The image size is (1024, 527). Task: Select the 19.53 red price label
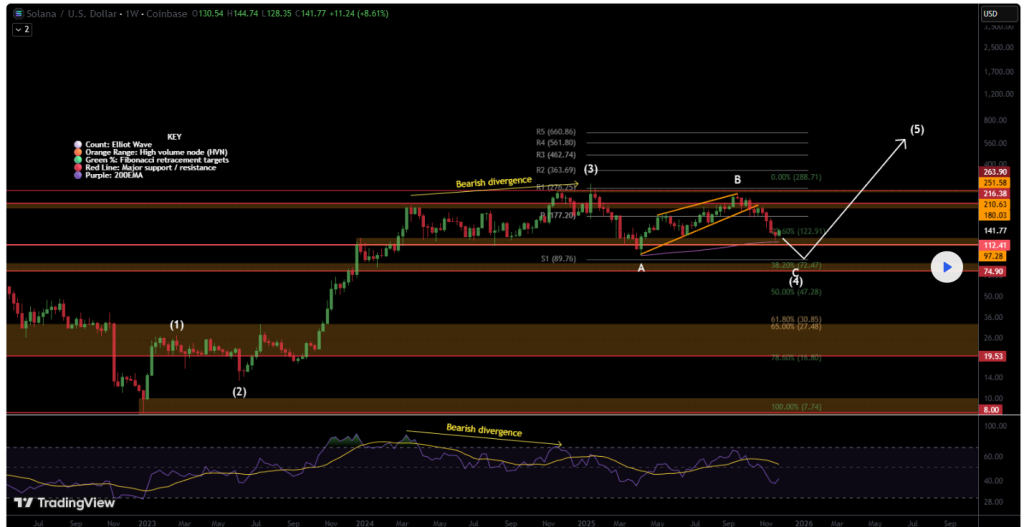click(992, 355)
